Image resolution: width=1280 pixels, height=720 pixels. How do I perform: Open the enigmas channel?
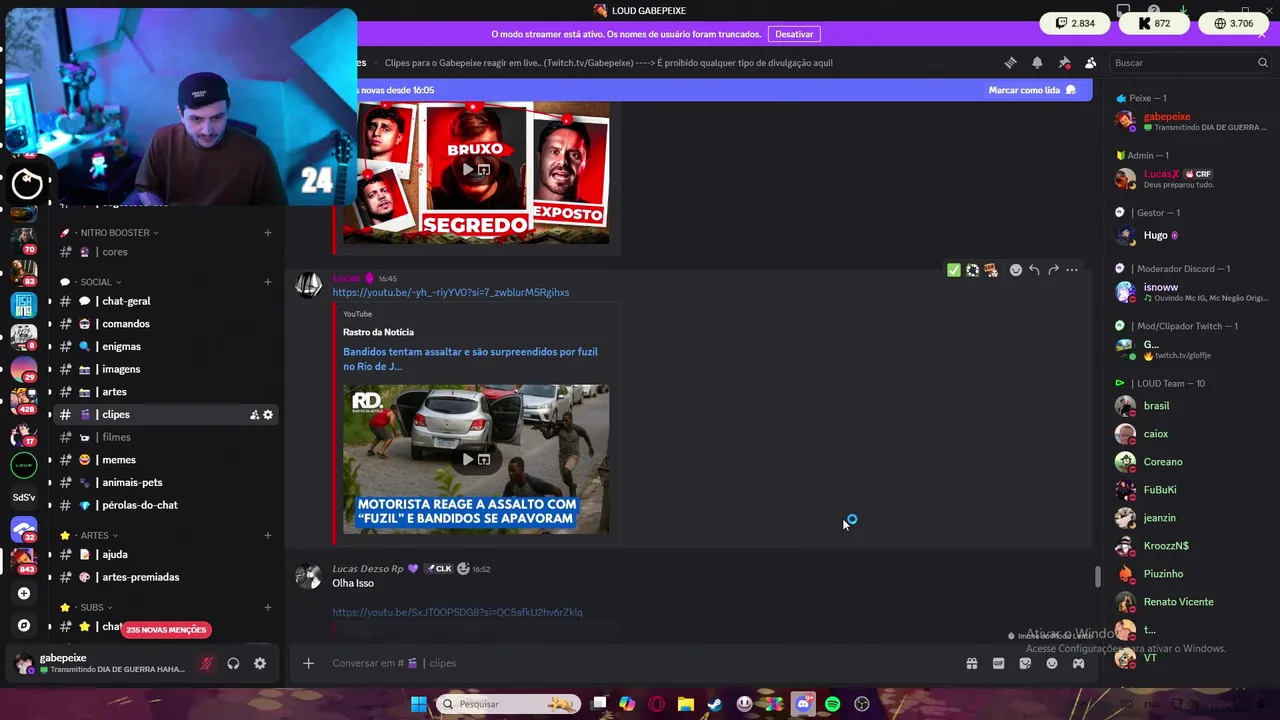coord(166,347)
